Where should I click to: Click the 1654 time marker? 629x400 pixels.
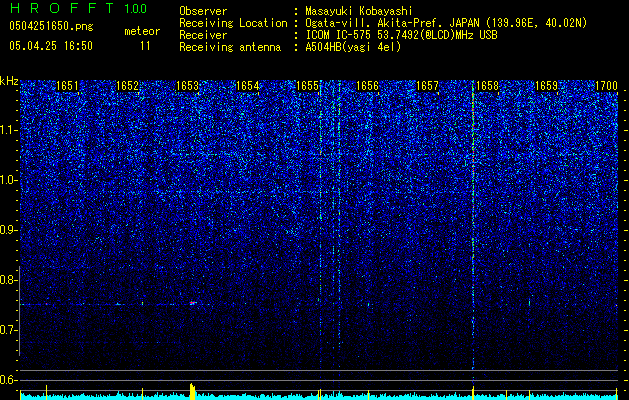click(x=248, y=86)
